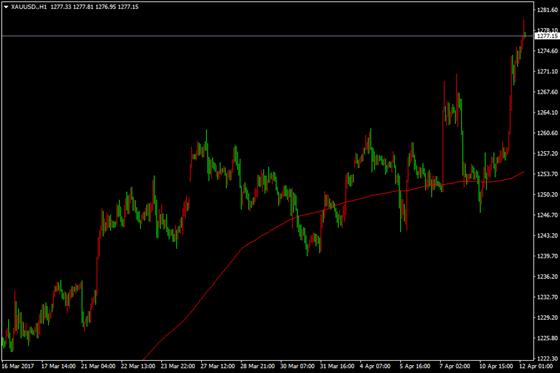560x373 pixels.
Task: Click the 7 Apr 02:00 time label
Action: tap(456, 366)
